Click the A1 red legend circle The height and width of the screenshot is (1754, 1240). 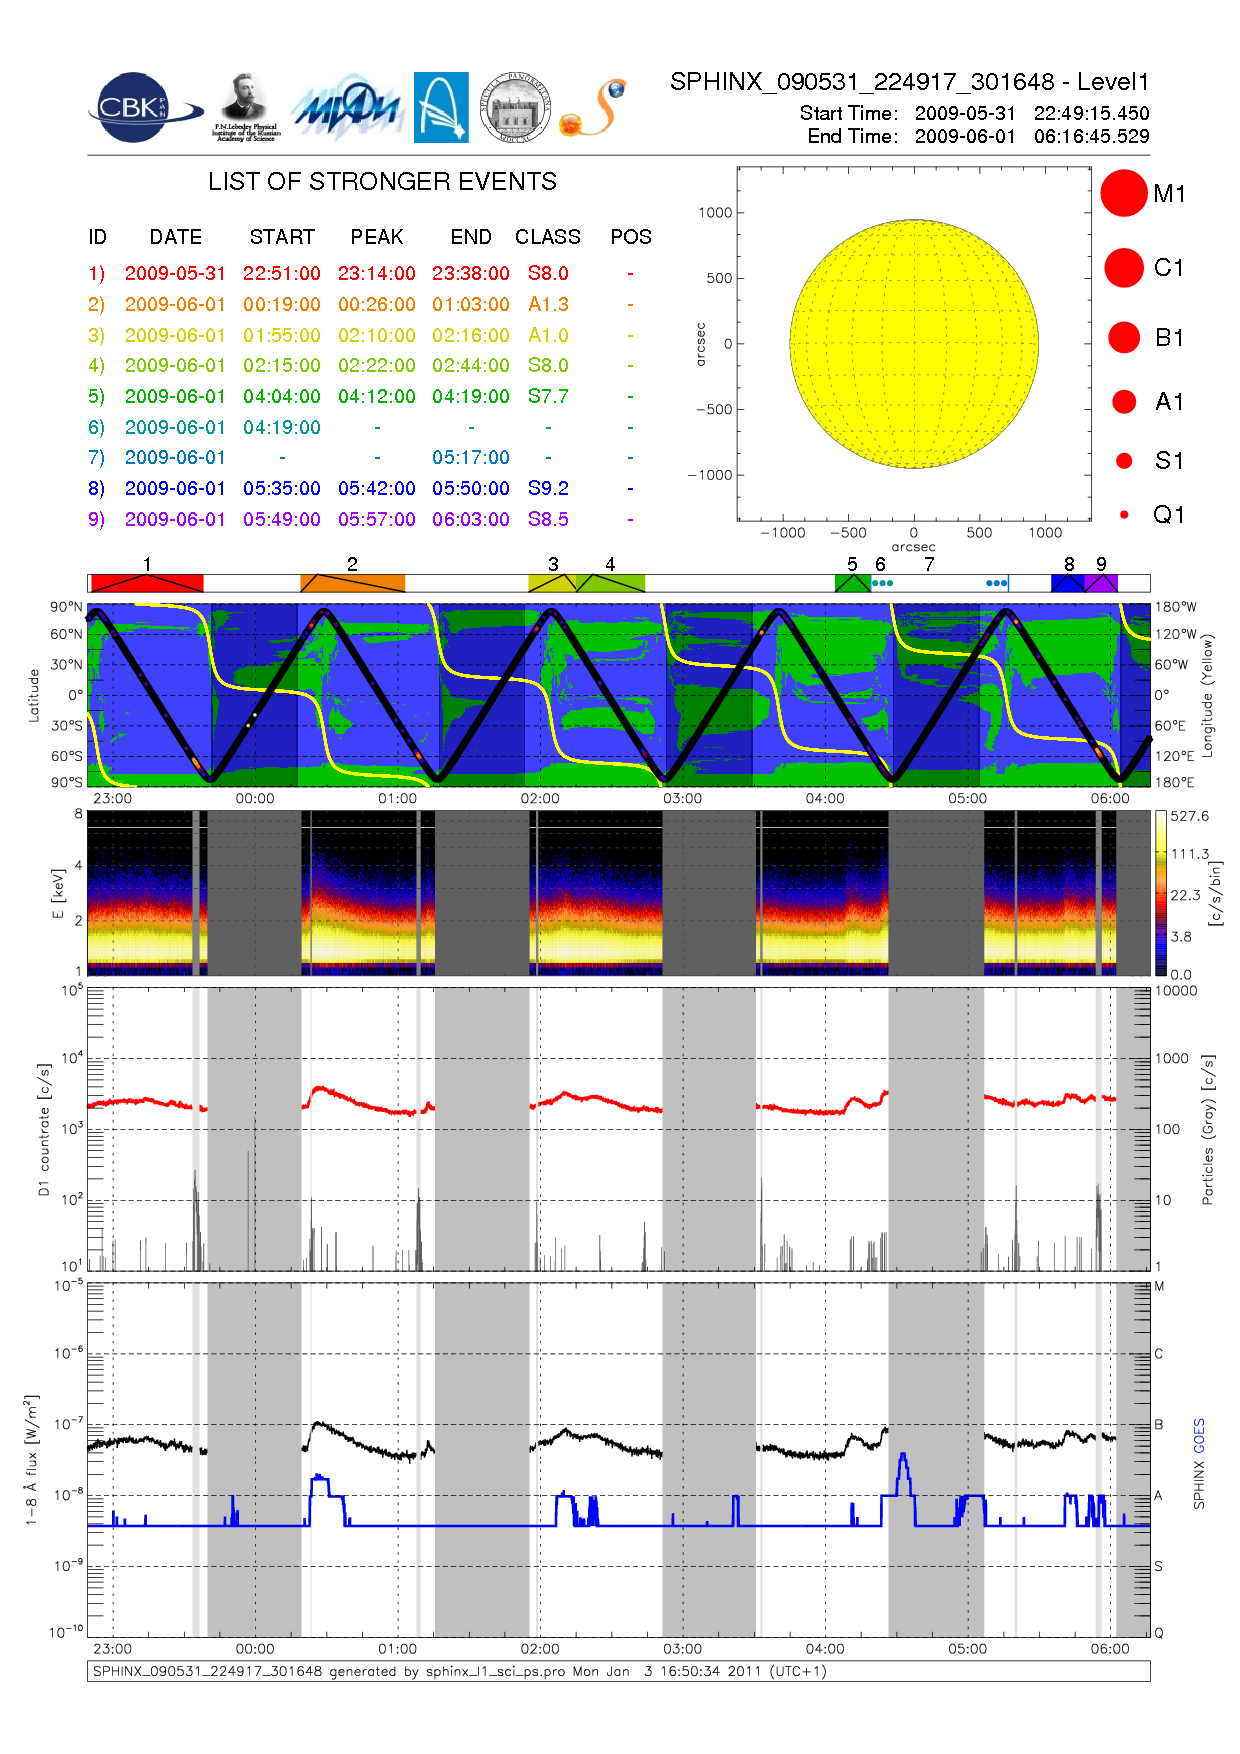(1124, 401)
